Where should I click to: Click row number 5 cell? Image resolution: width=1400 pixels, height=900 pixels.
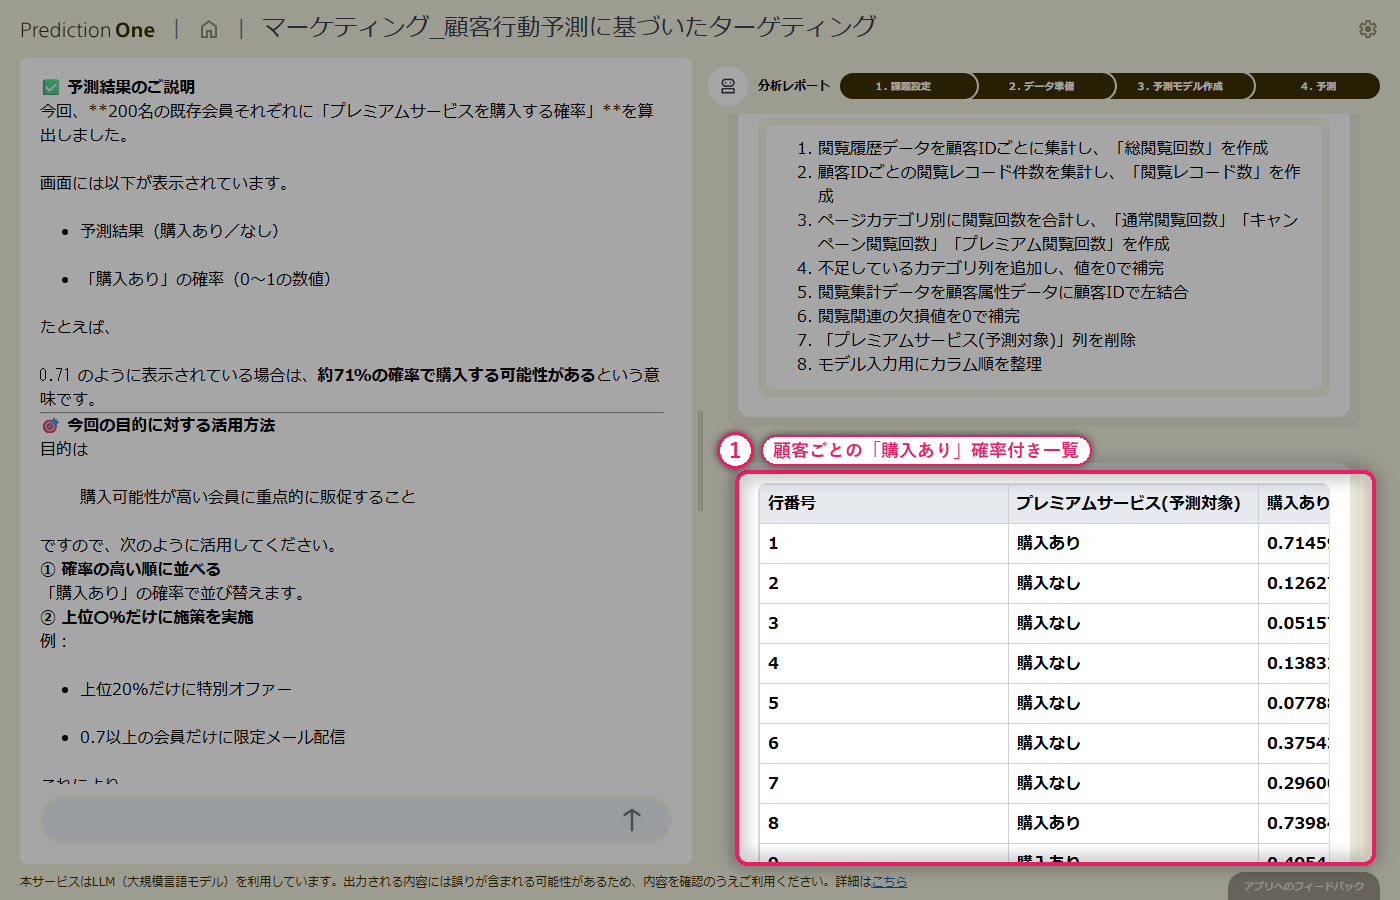[883, 703]
